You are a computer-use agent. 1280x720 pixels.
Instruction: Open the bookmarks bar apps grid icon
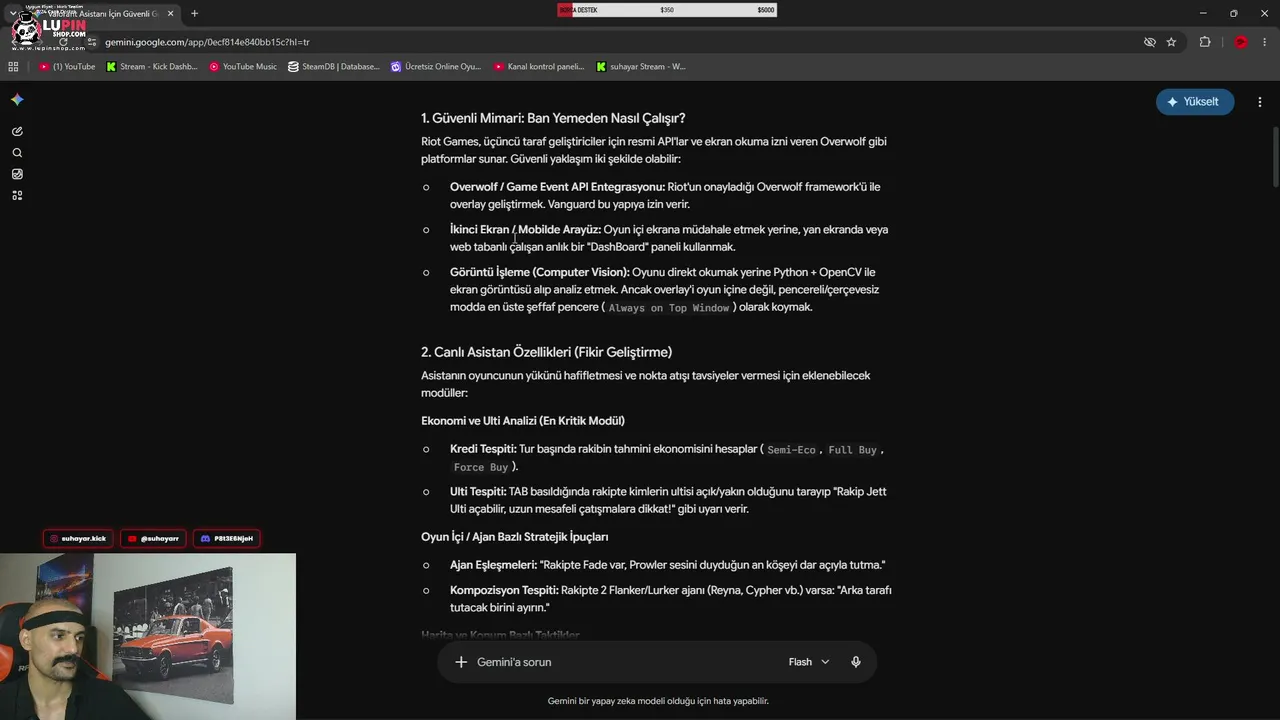(x=13, y=67)
